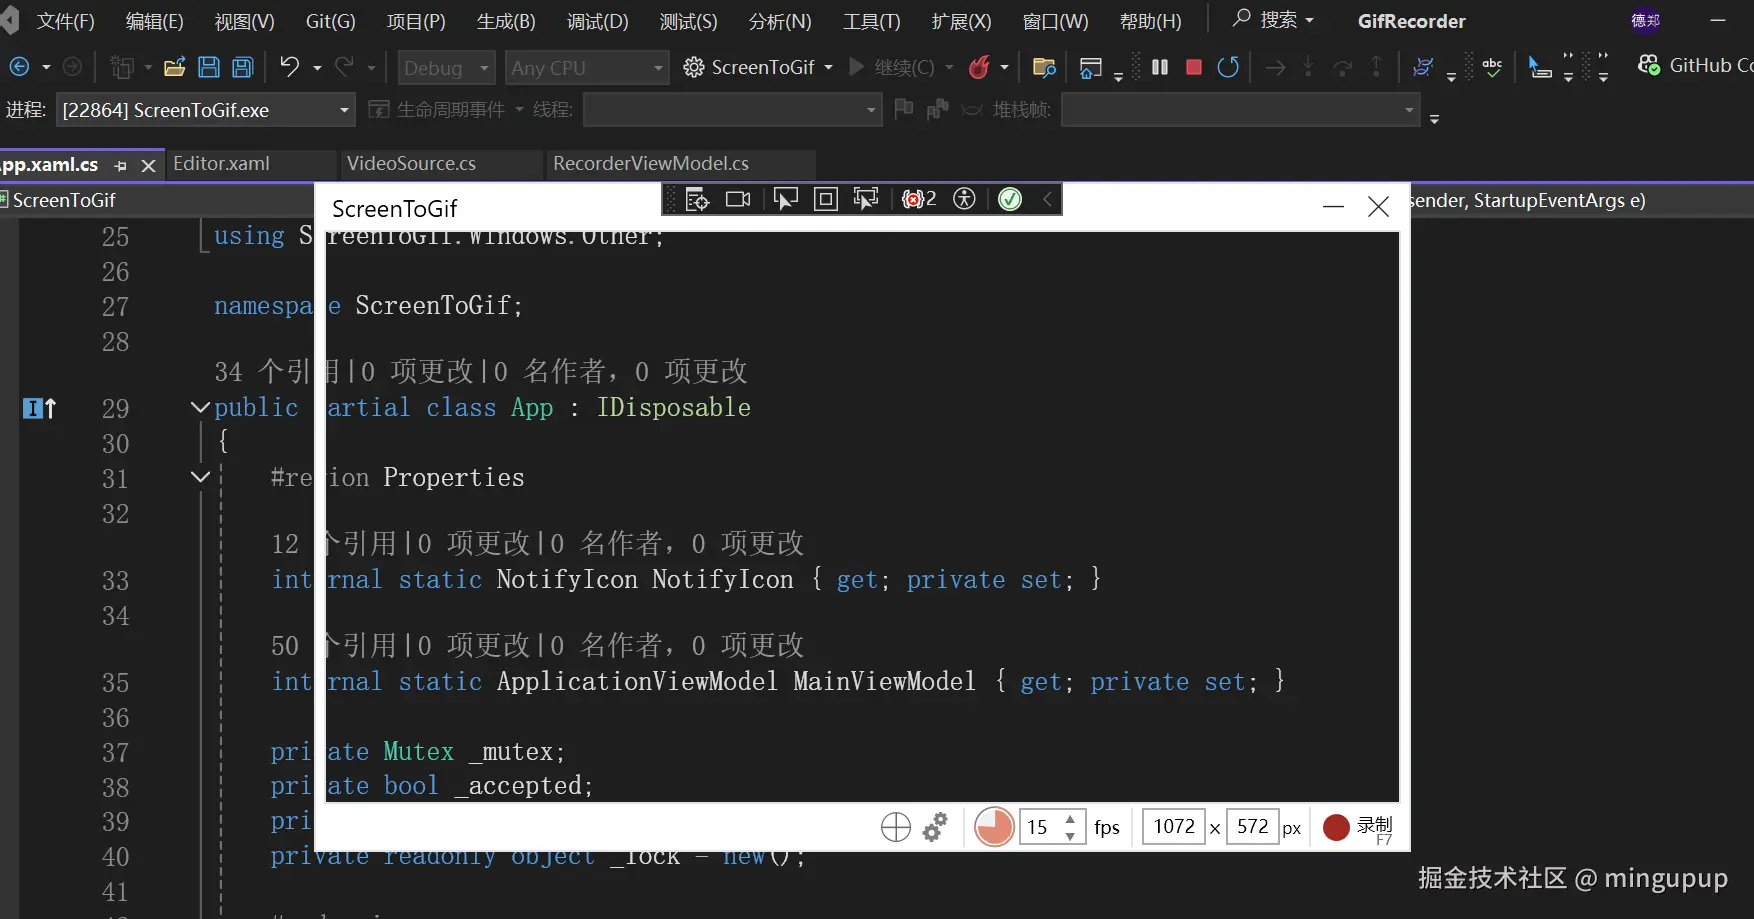Click the crosshair snap-to-window icon in ScreenToGif
Viewport: 1754px width, 919px height.
pos(896,827)
